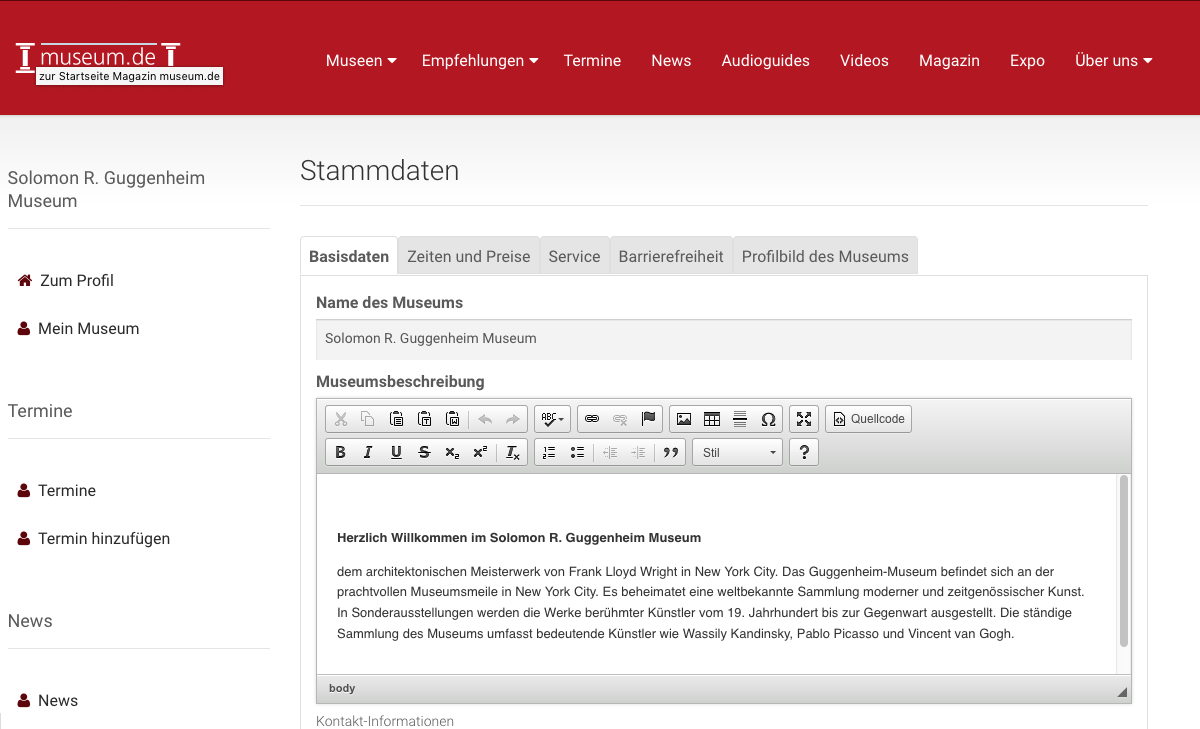
Task: Toggle bold formatting
Action: tap(340, 453)
